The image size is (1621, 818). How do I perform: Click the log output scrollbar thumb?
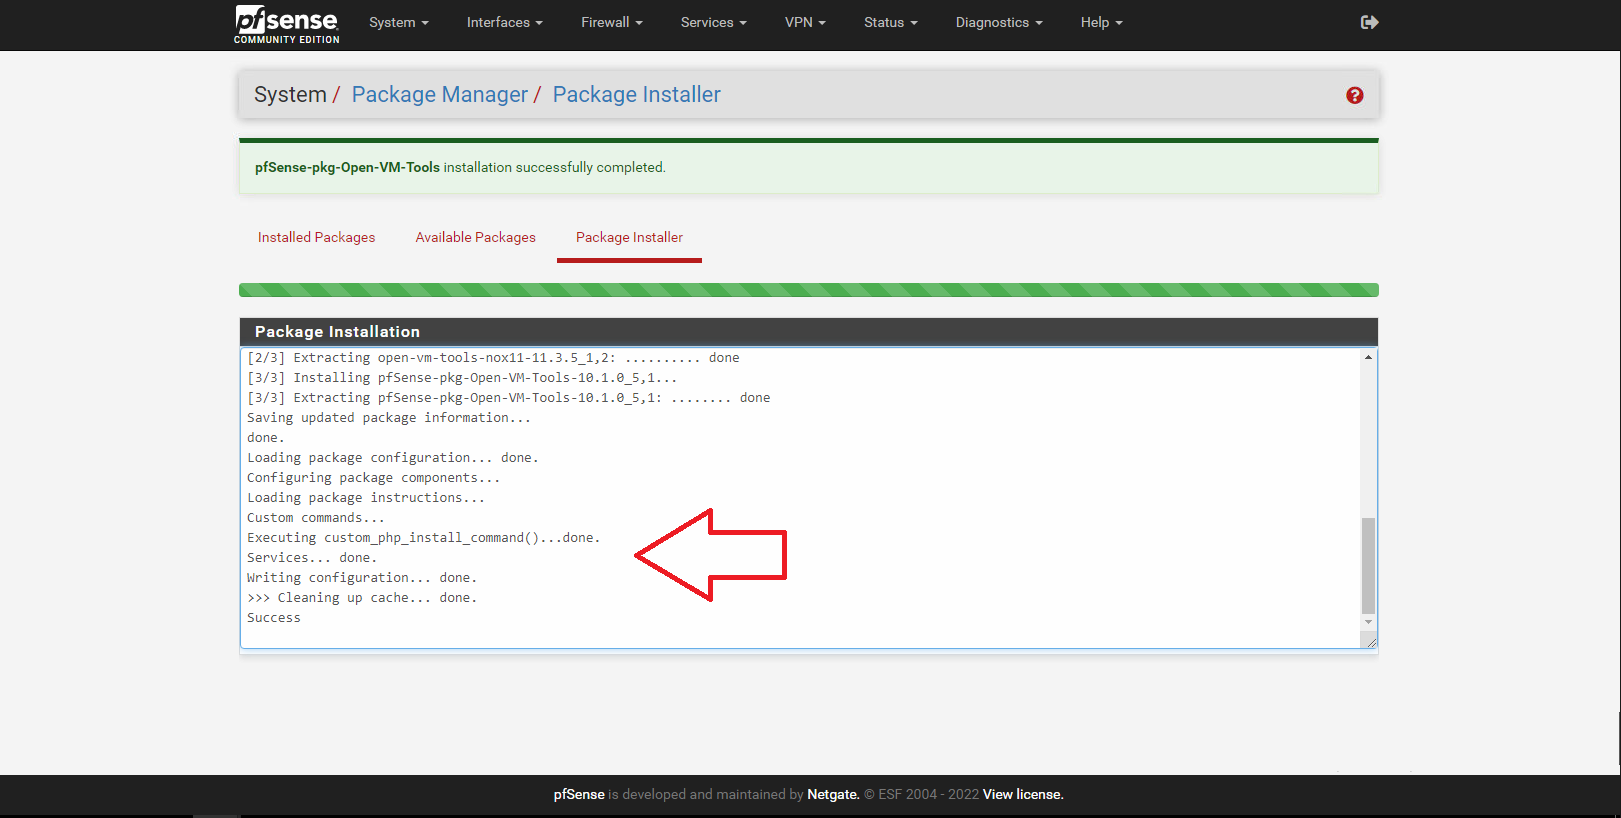(1368, 565)
